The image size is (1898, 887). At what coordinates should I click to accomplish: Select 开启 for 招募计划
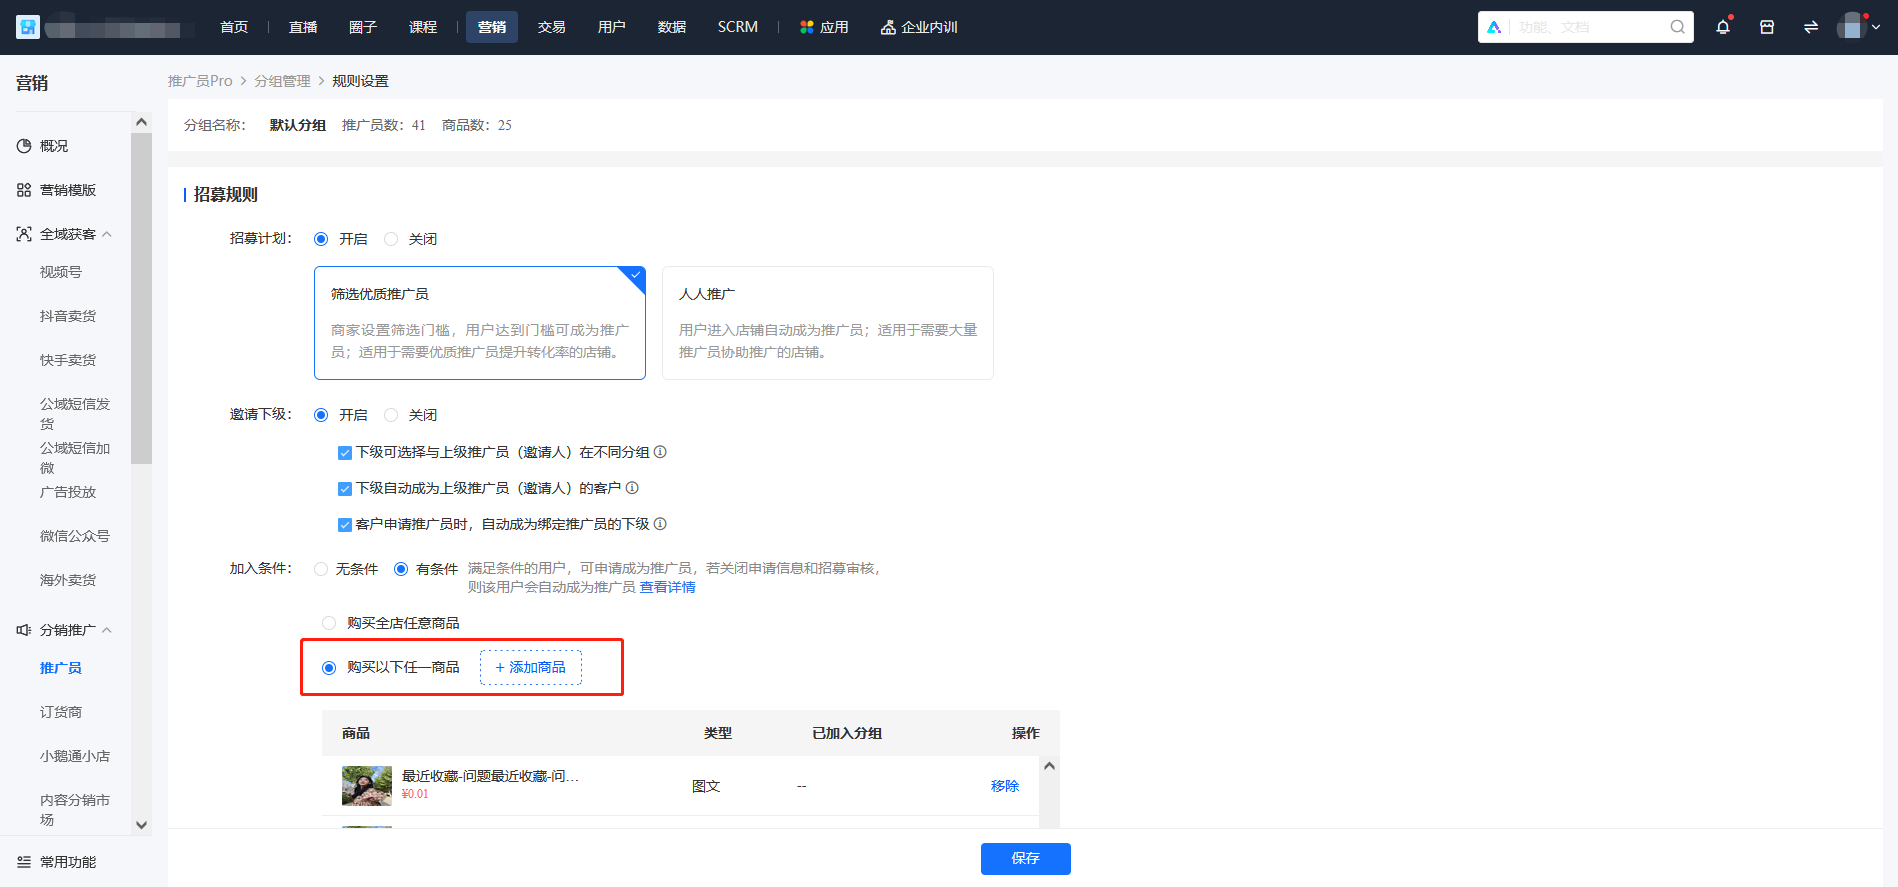click(321, 239)
